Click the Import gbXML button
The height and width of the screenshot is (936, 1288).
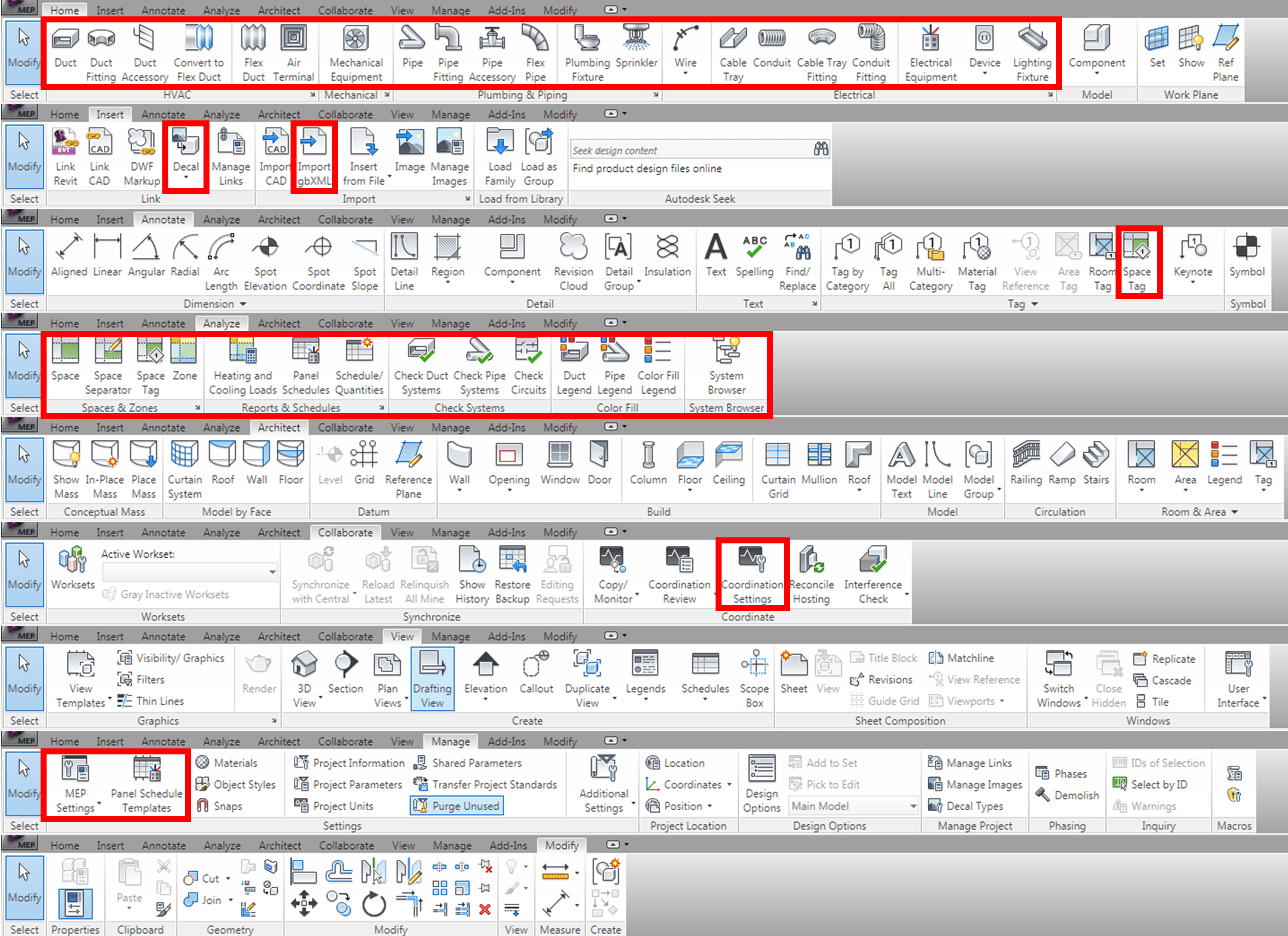pos(315,158)
